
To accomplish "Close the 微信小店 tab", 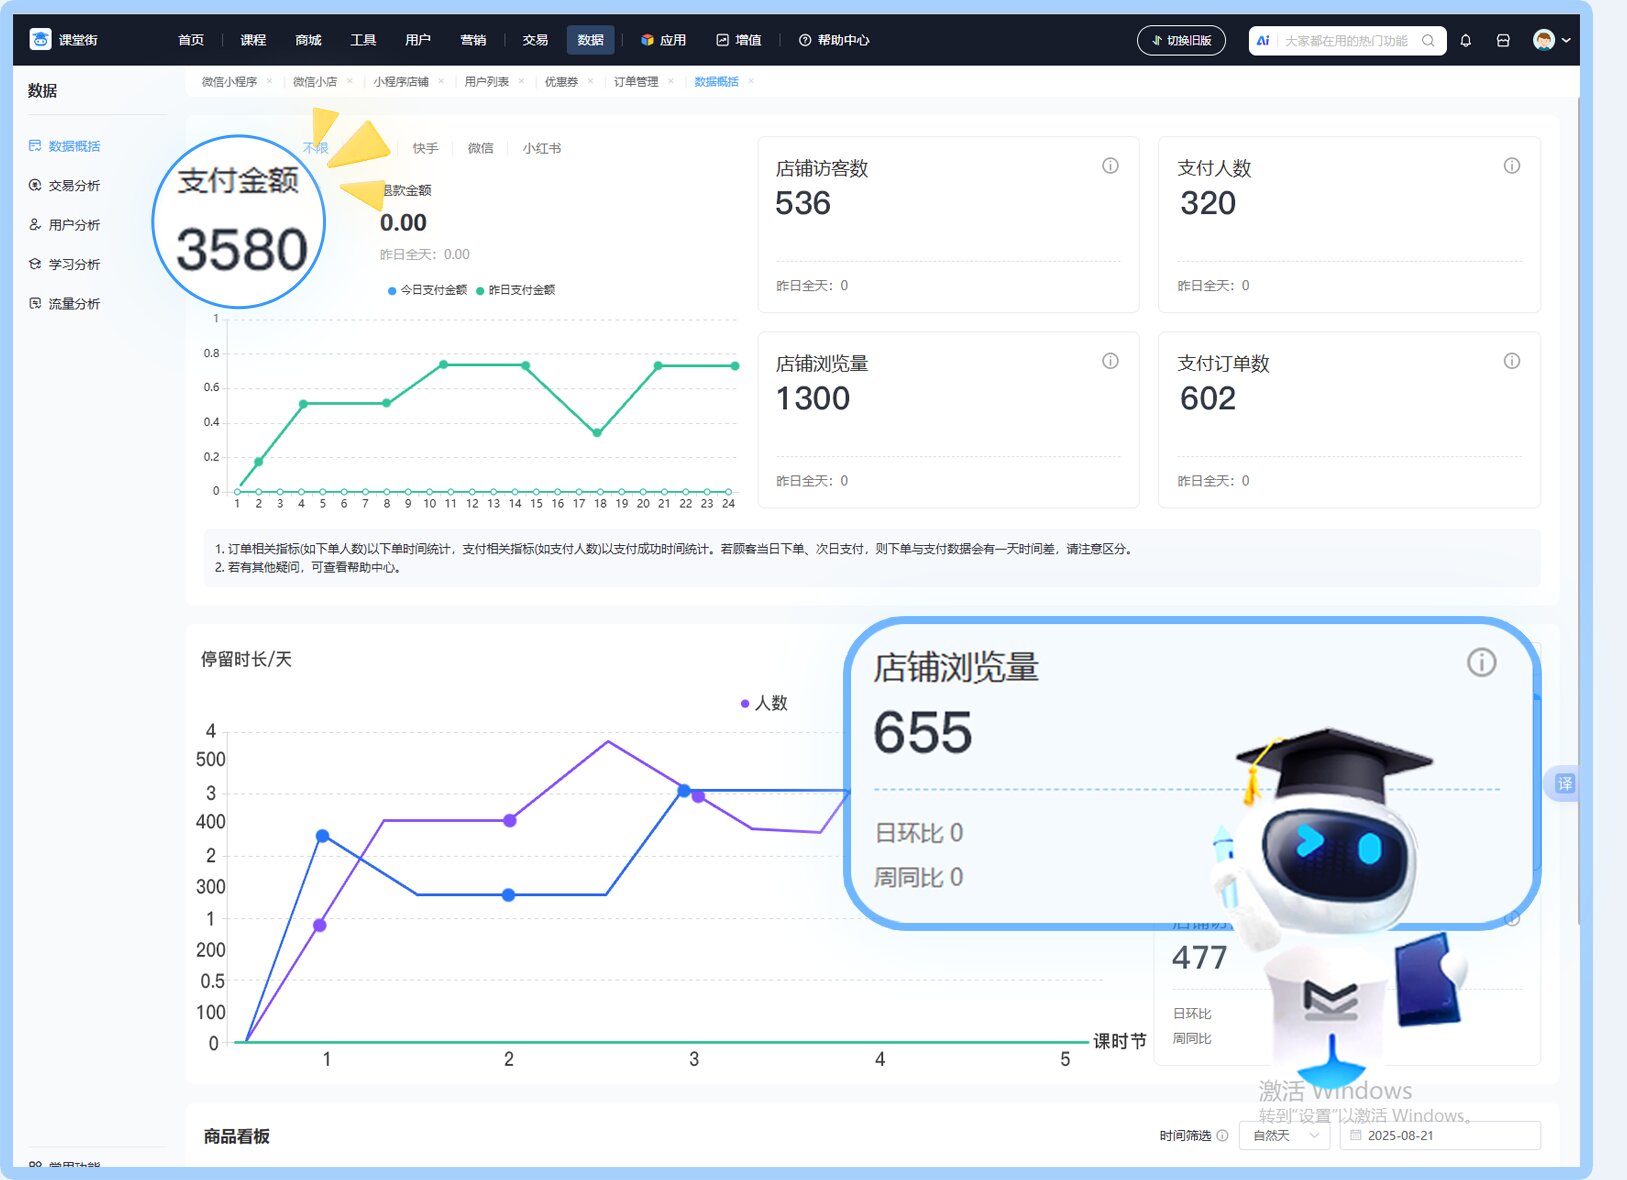I will click(x=350, y=81).
